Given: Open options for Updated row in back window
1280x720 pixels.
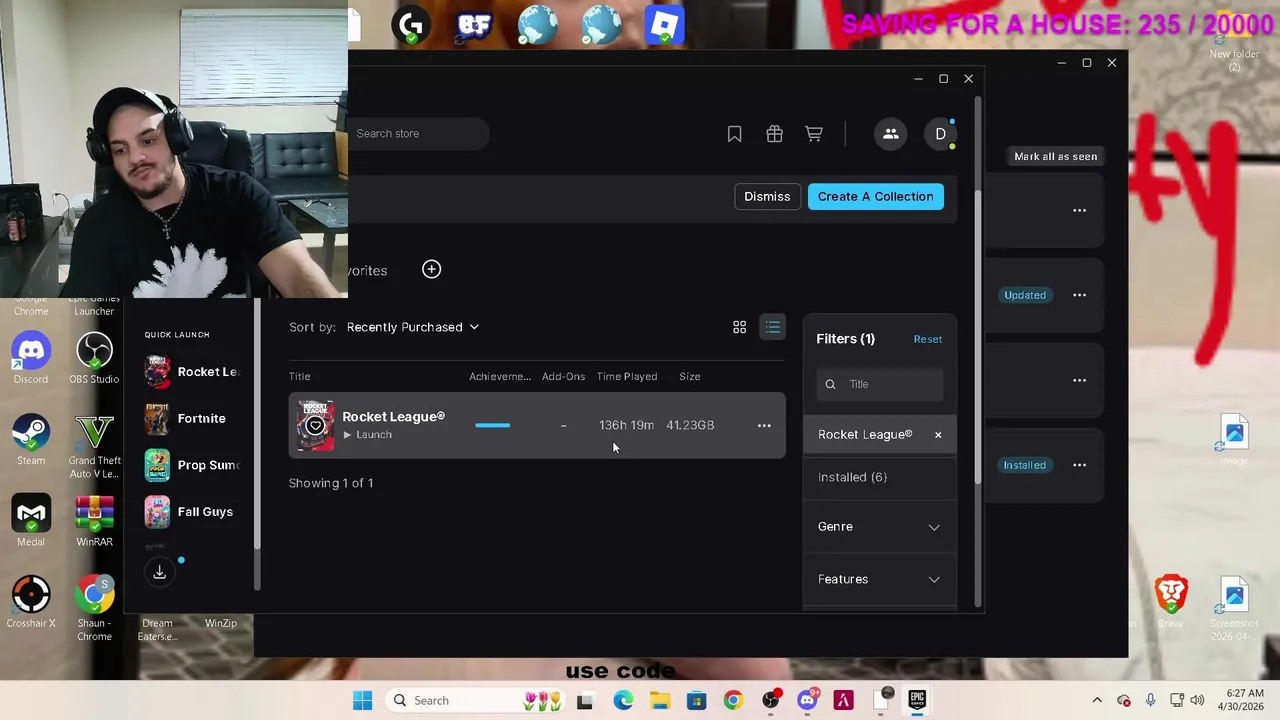Looking at the screenshot, I should coord(1079,295).
